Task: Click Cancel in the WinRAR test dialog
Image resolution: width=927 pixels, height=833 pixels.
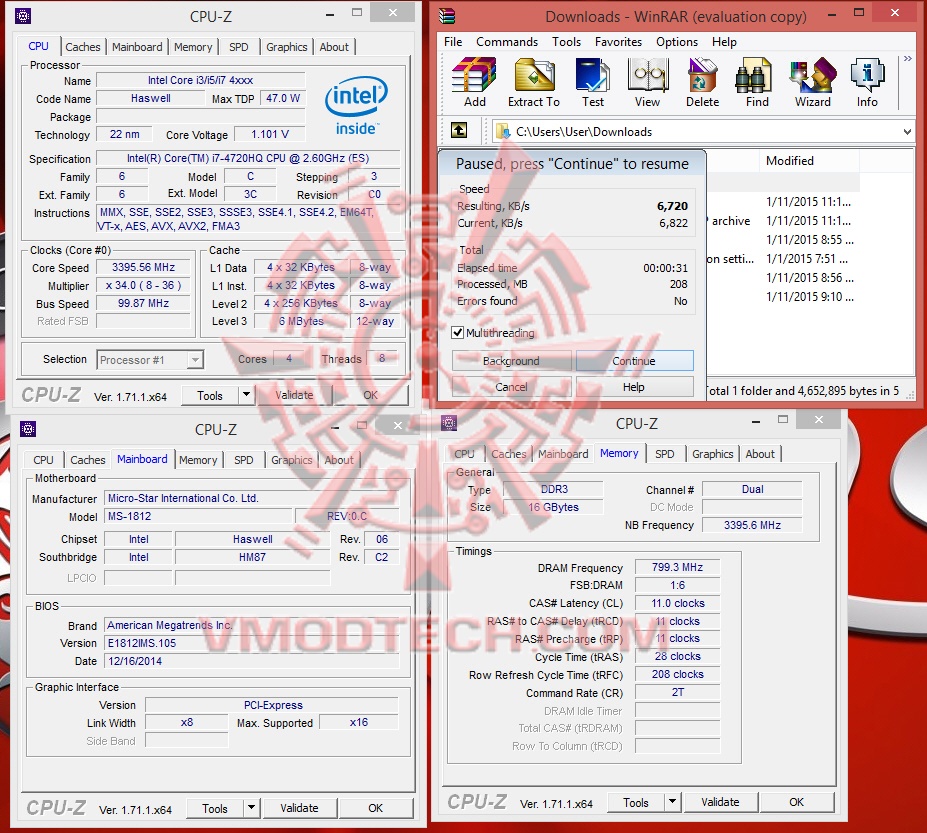Action: click(511, 387)
